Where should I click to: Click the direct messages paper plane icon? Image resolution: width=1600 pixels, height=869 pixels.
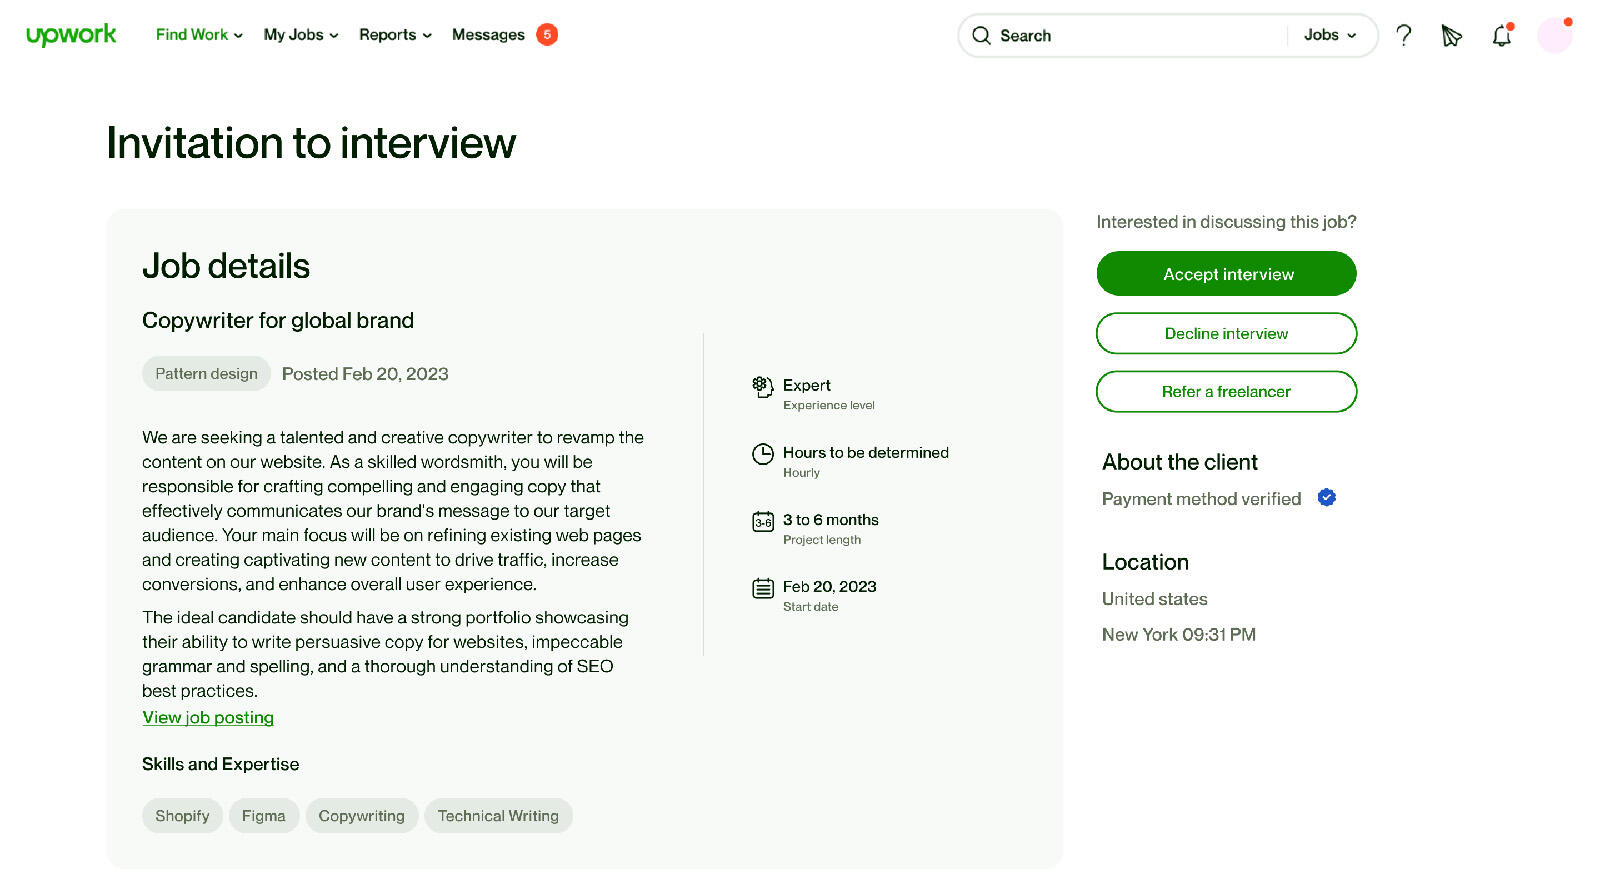point(1450,36)
